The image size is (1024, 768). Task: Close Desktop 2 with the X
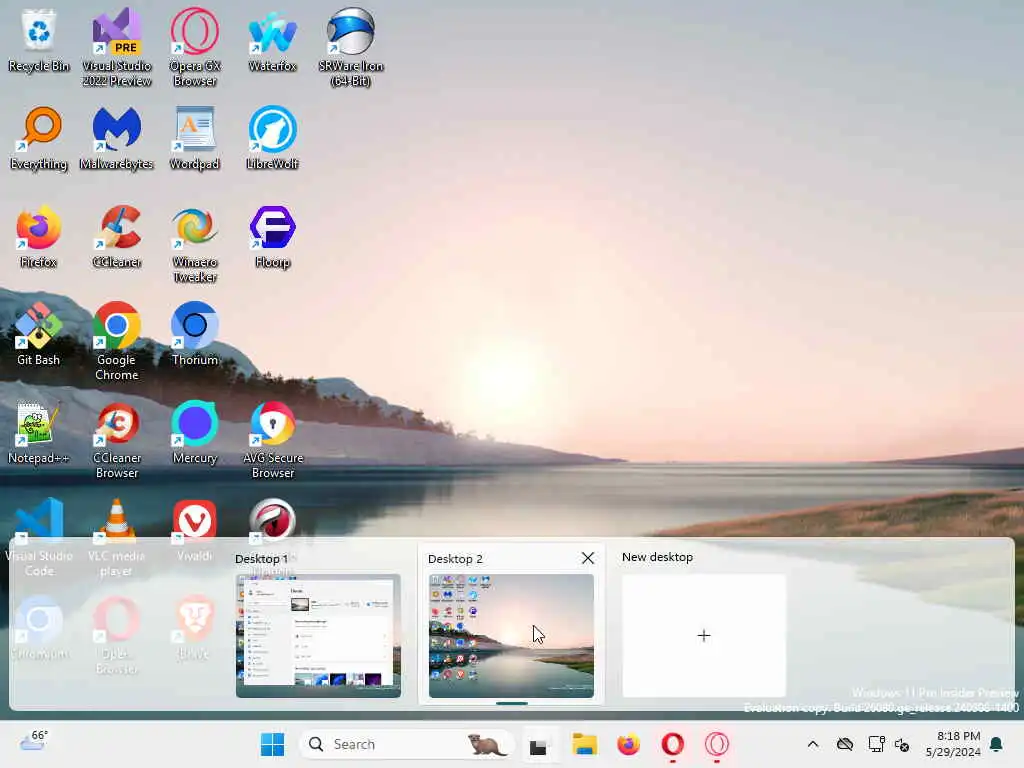click(x=588, y=558)
